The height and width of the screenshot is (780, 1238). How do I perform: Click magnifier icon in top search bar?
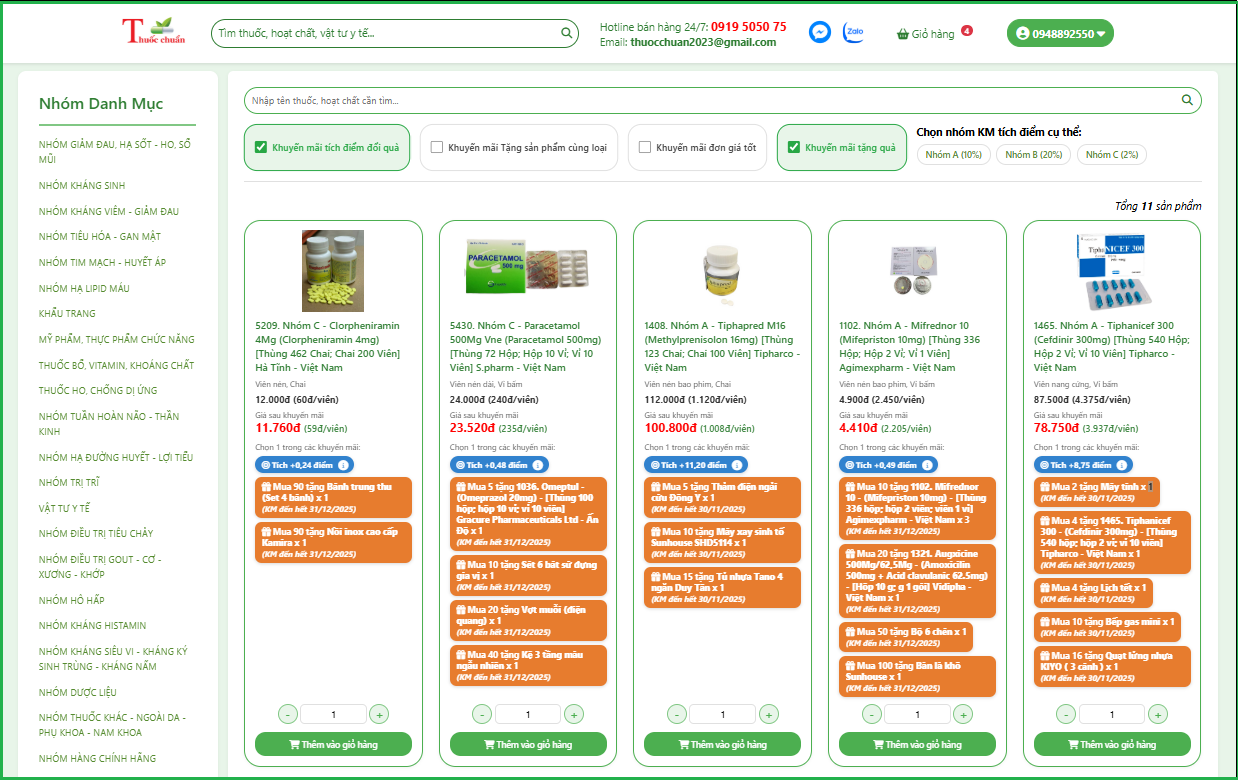pyautogui.click(x=567, y=33)
